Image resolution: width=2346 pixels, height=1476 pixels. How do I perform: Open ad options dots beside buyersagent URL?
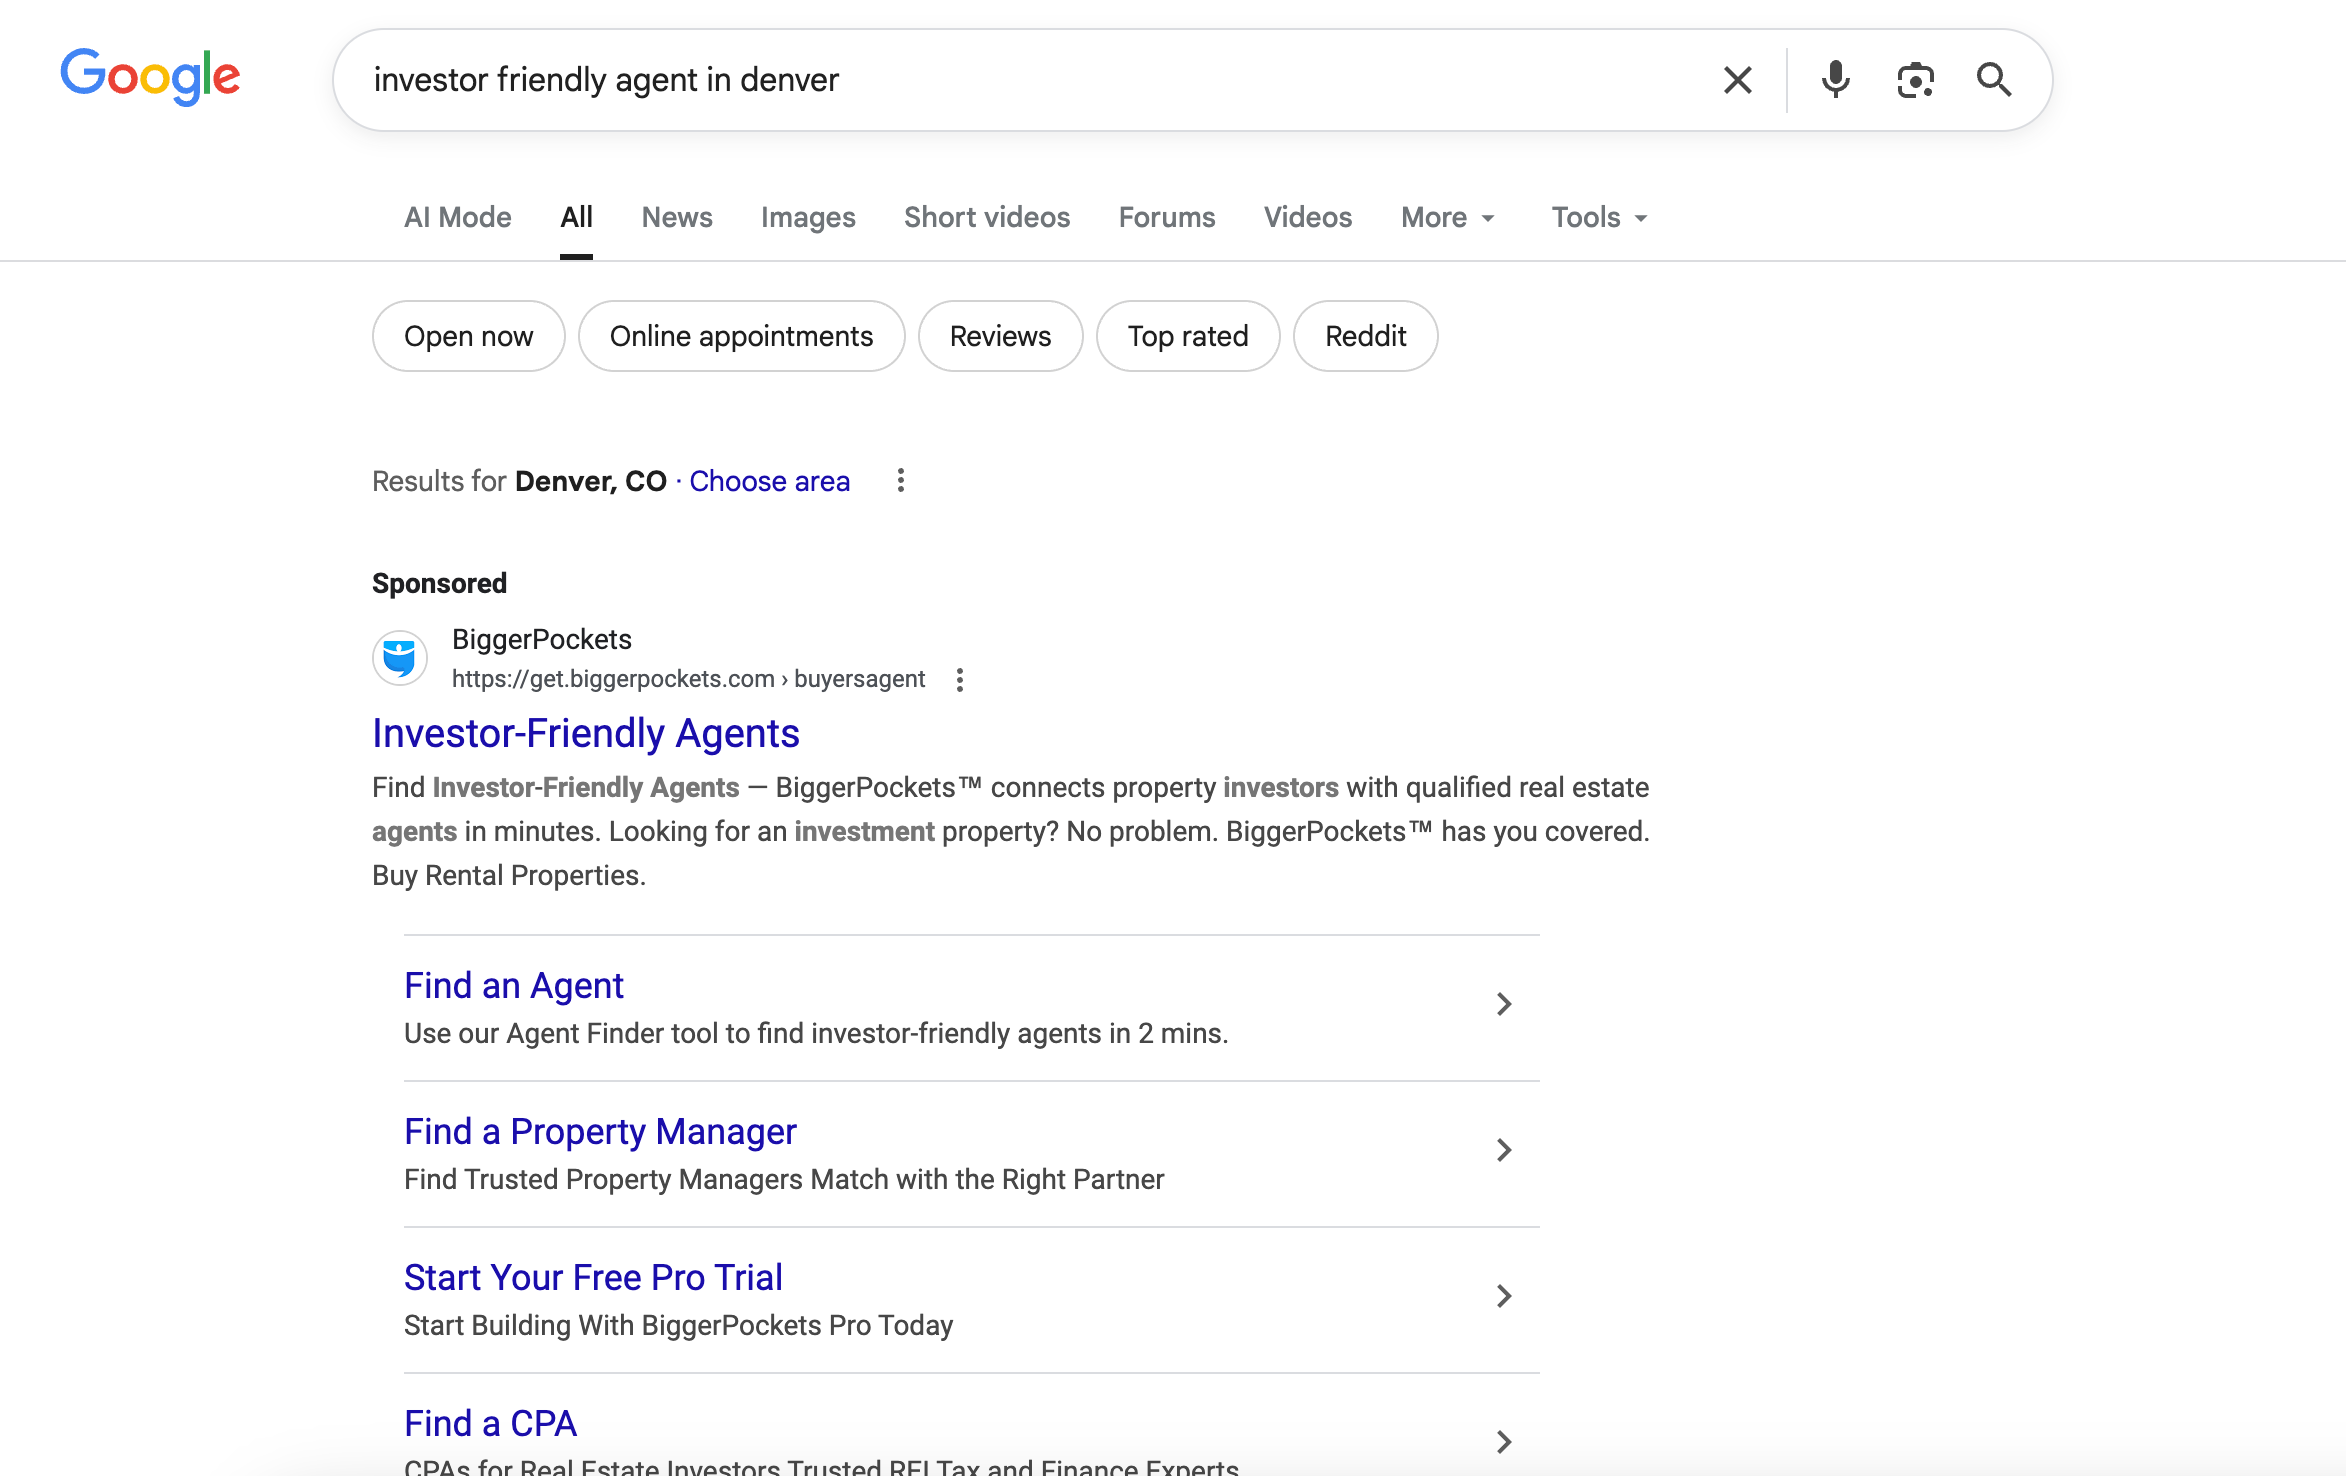[x=960, y=680]
